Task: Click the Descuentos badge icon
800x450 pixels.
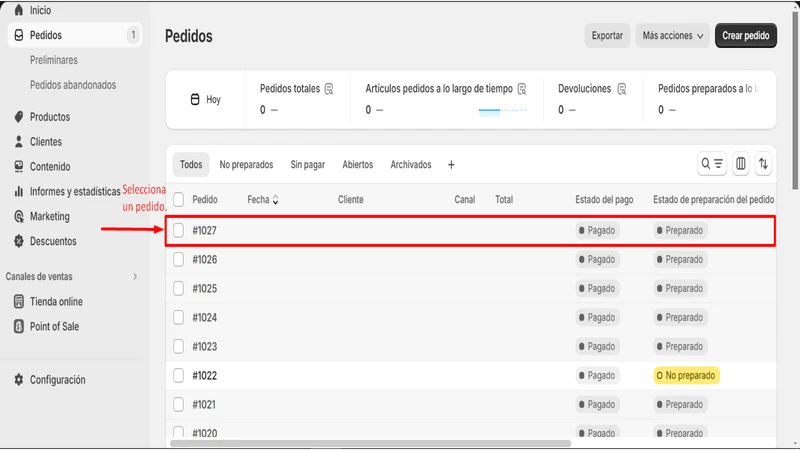Action: tap(19, 241)
